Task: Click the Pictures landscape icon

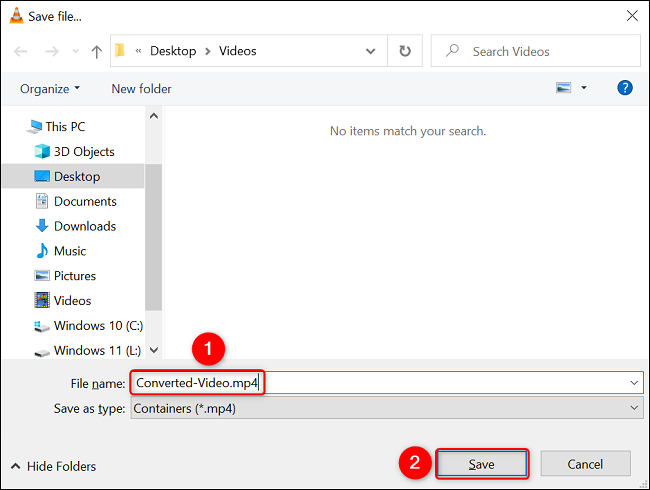Action: pyautogui.click(x=42, y=276)
